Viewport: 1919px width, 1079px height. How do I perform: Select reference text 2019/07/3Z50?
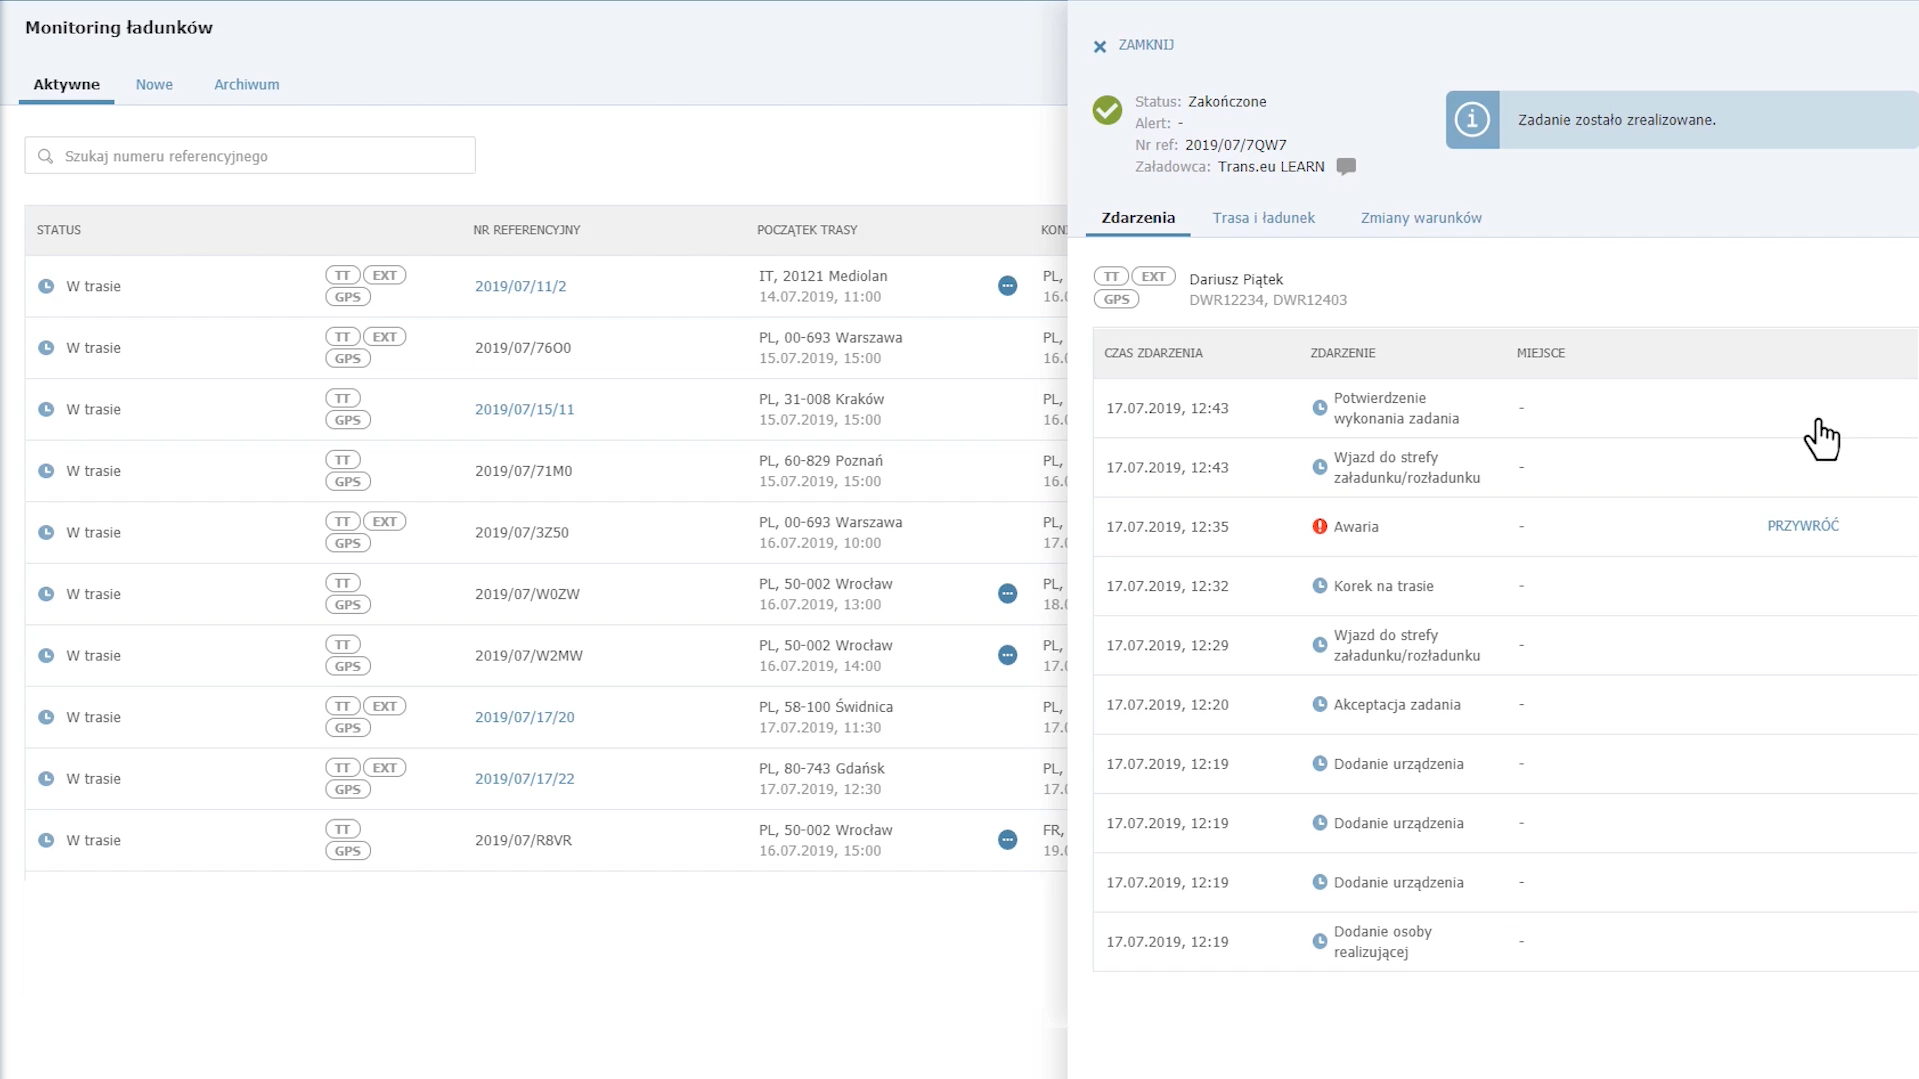[x=521, y=532]
